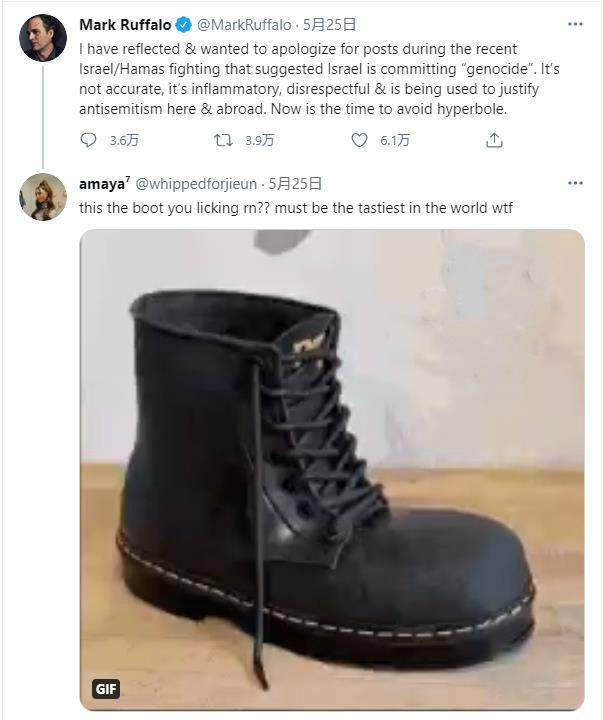Click the 3.9万 retweet count
The width and height of the screenshot is (603, 720).
[260, 142]
